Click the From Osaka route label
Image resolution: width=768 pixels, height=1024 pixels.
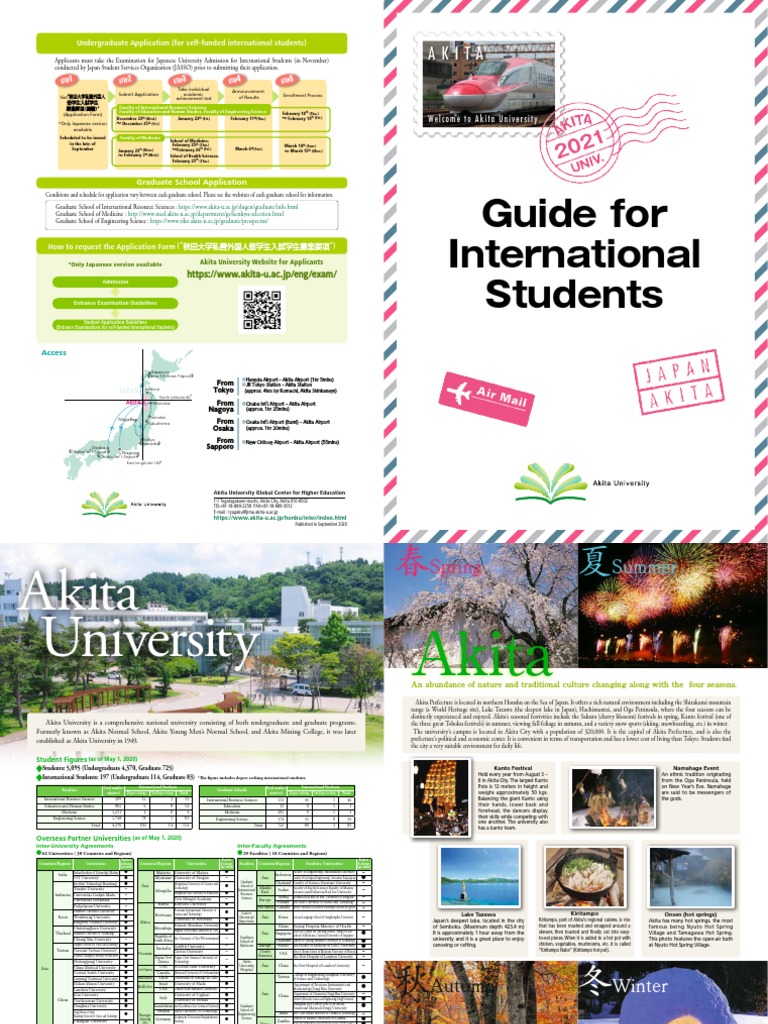pos(225,425)
